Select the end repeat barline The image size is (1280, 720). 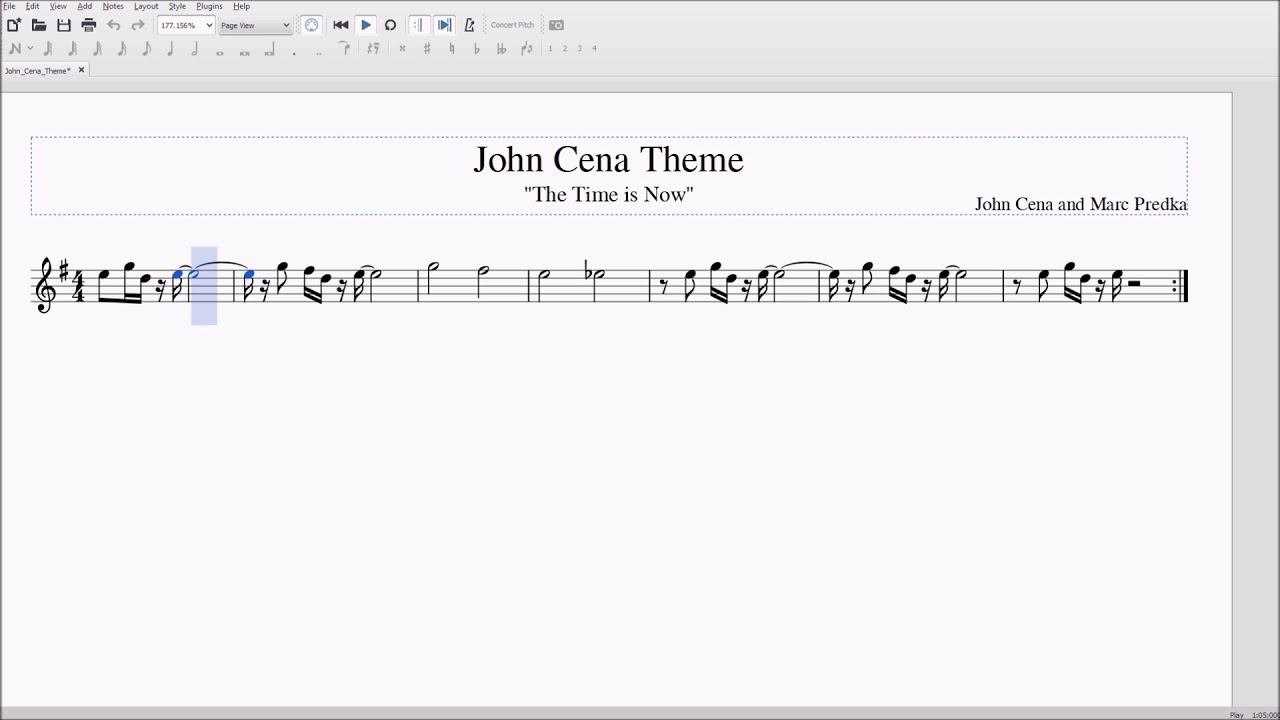1181,286
